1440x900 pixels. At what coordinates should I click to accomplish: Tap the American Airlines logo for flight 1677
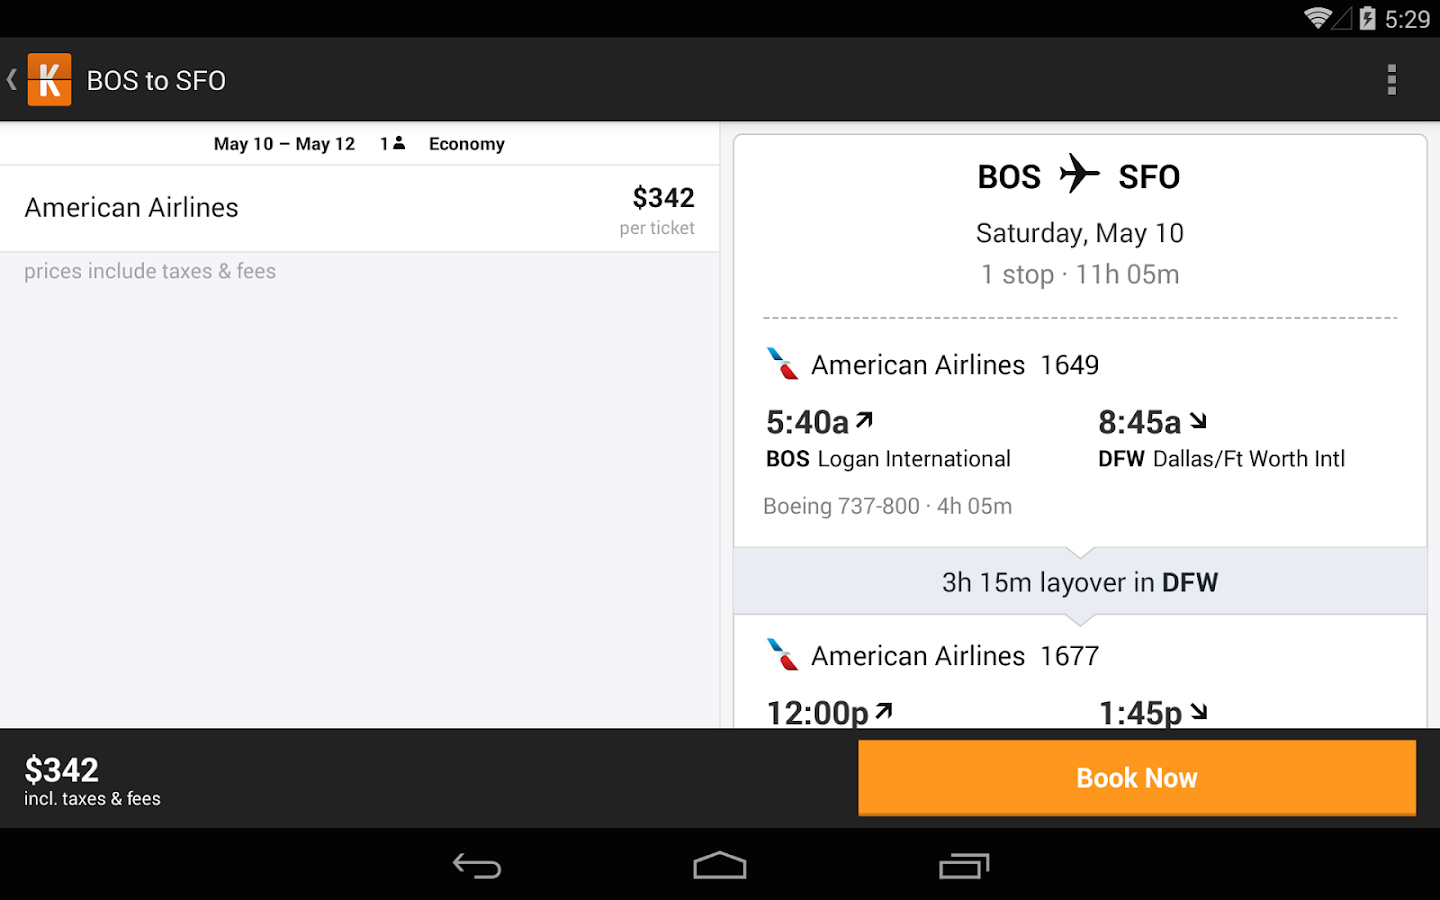click(x=782, y=655)
